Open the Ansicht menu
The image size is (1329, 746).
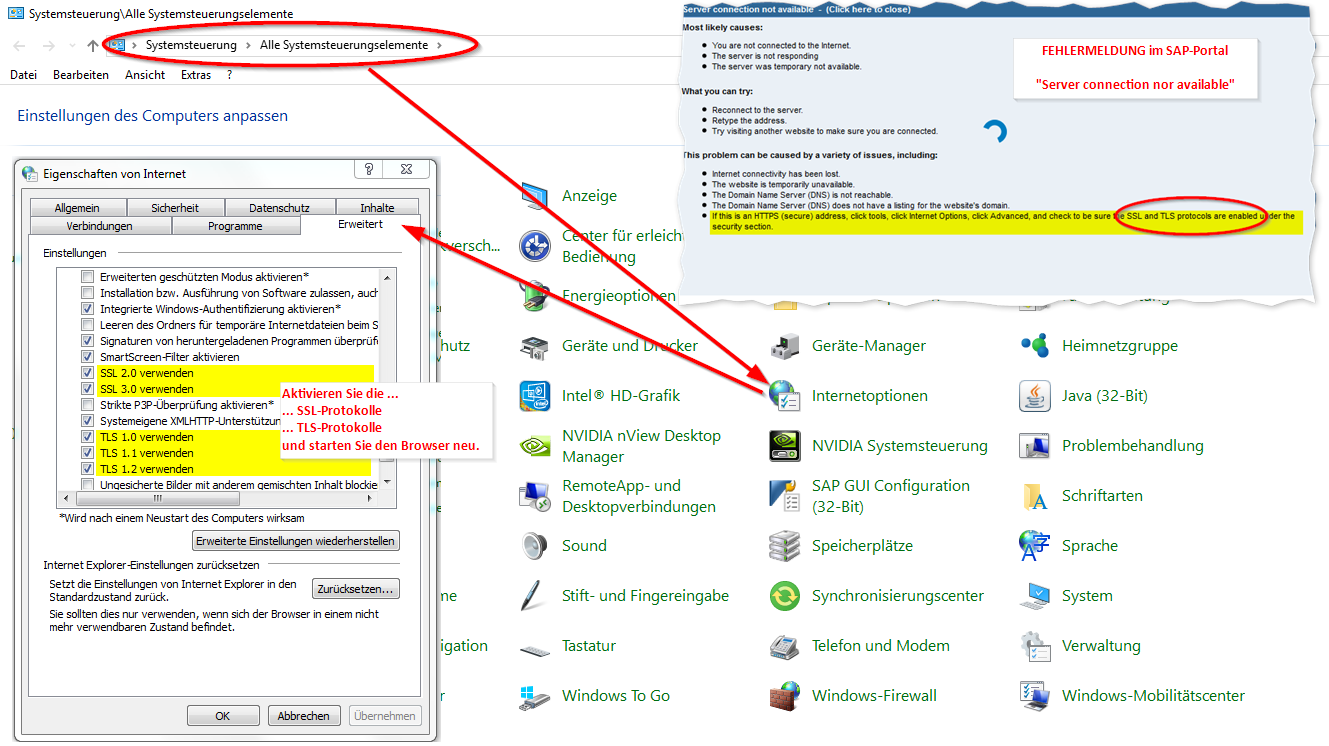(x=145, y=75)
